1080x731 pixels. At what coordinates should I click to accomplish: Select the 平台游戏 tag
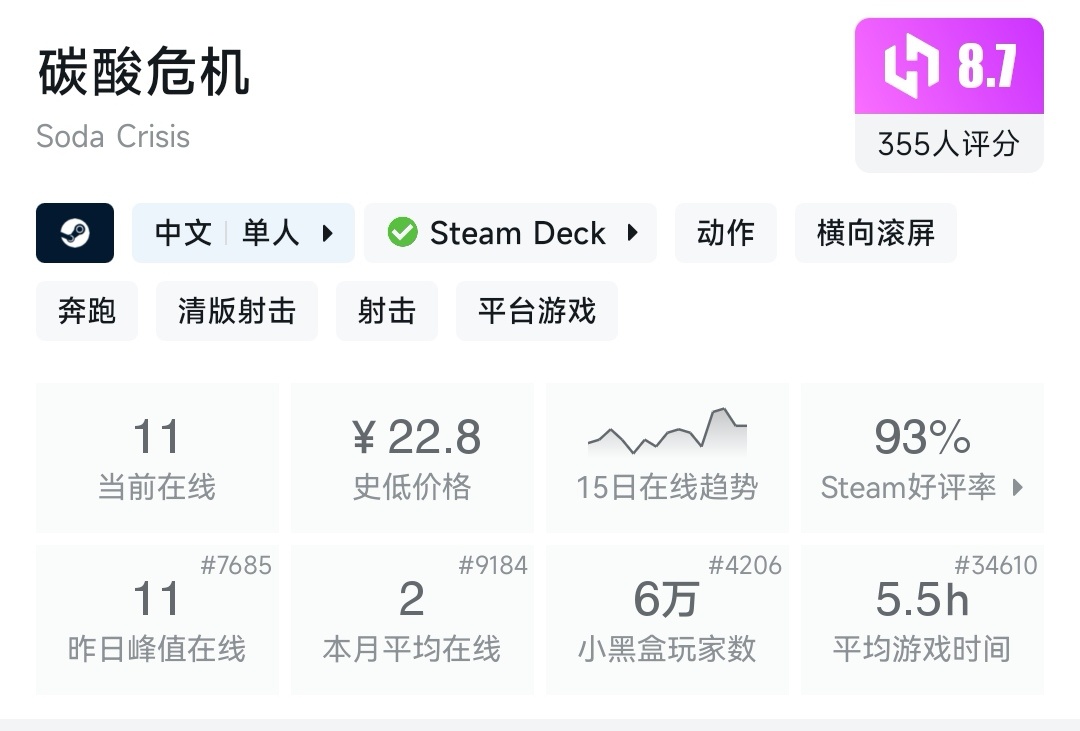tap(536, 311)
